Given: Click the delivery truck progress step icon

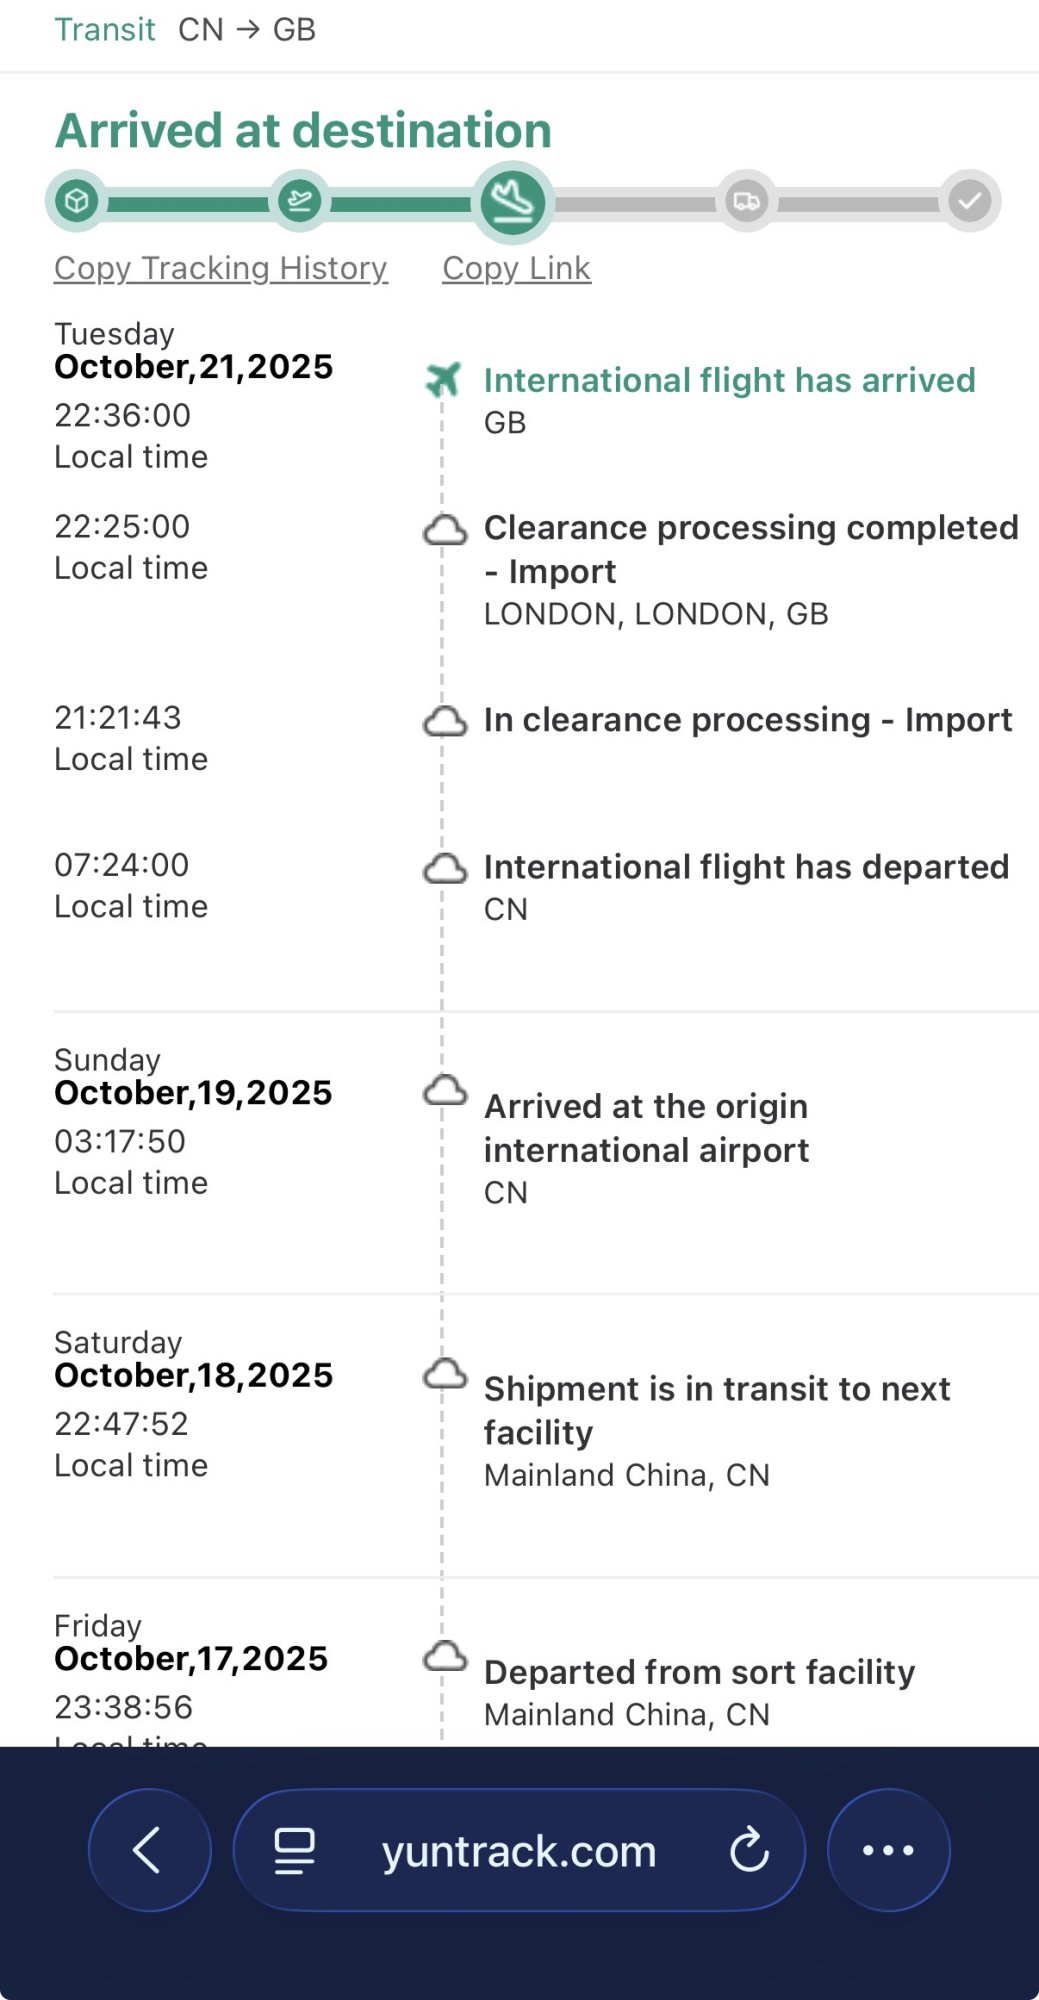Looking at the screenshot, I should 747,202.
